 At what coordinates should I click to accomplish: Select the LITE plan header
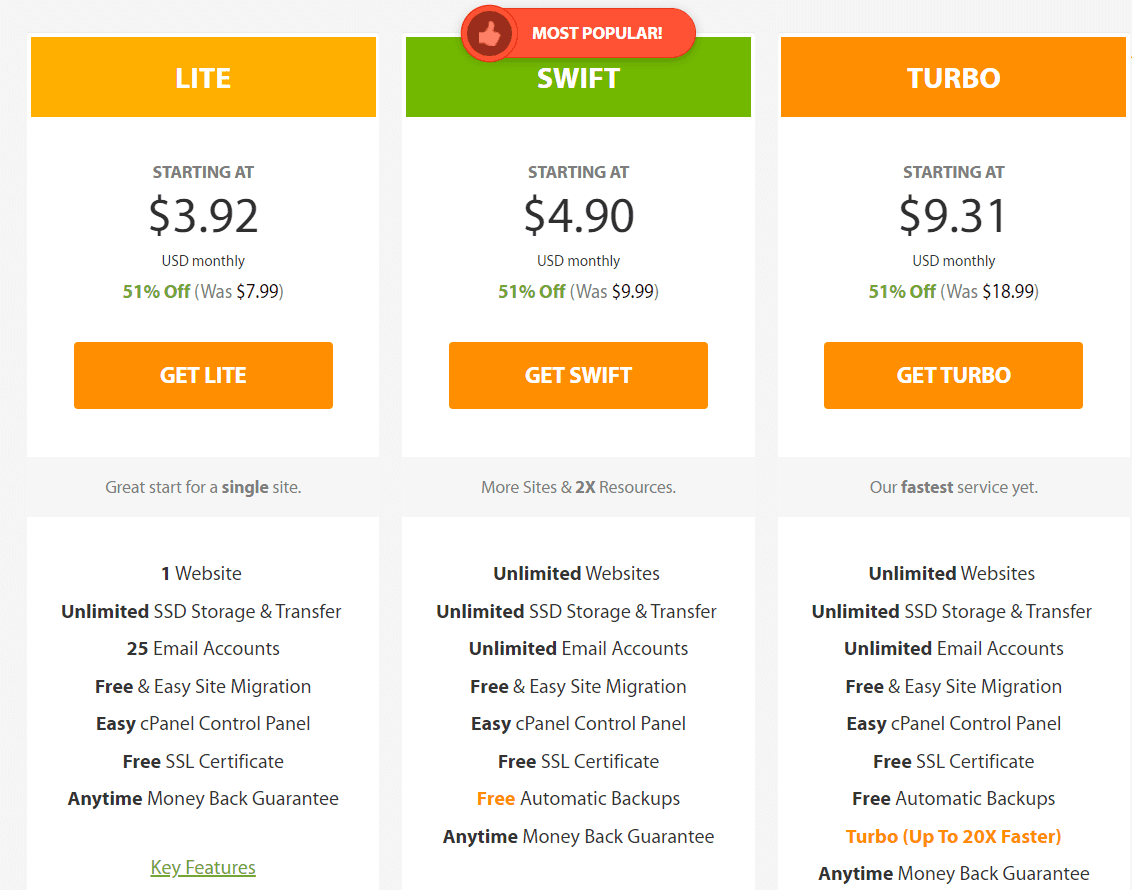pyautogui.click(x=203, y=77)
